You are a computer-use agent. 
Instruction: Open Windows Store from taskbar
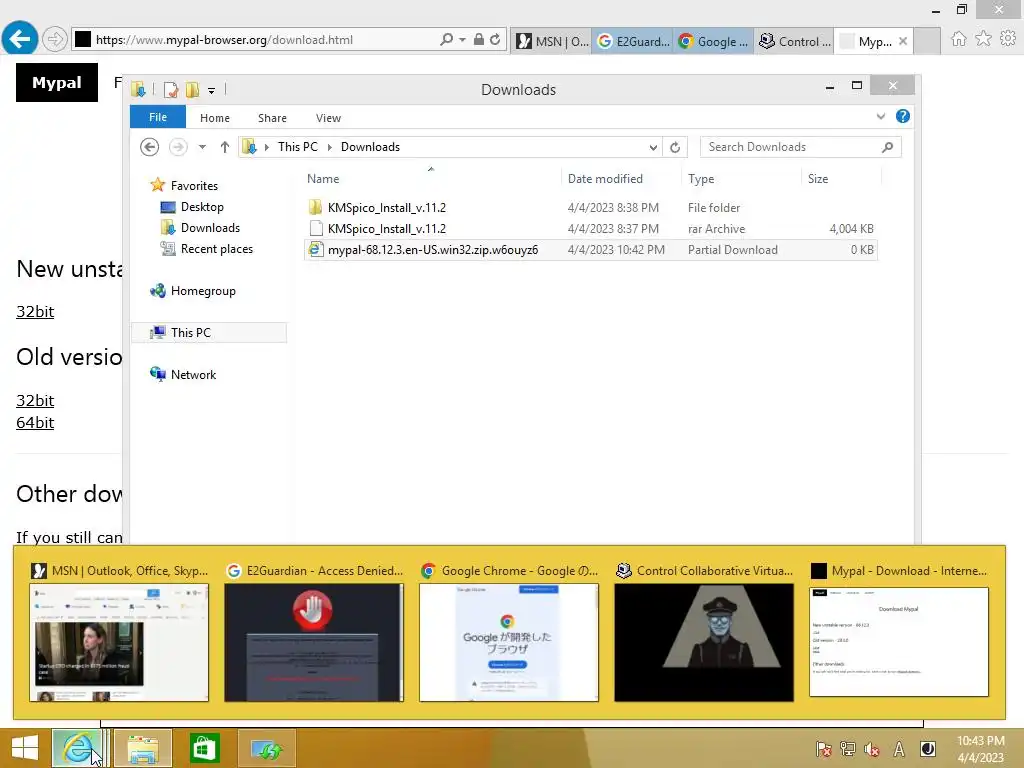204,748
